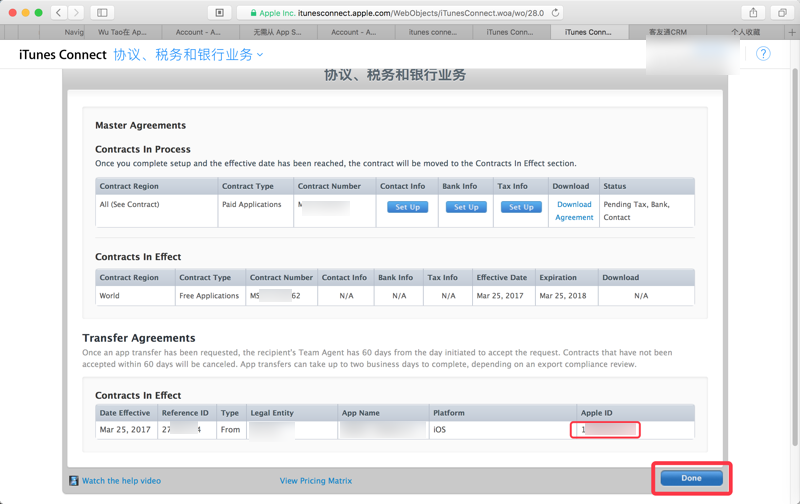The image size is (800, 504).
Task: Open the 'Watch the help video' link
Action: pos(121,481)
